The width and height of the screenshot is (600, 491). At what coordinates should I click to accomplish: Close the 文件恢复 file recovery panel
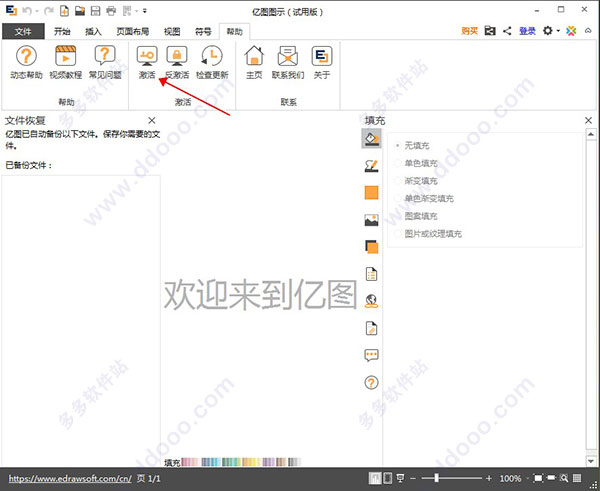(x=152, y=121)
